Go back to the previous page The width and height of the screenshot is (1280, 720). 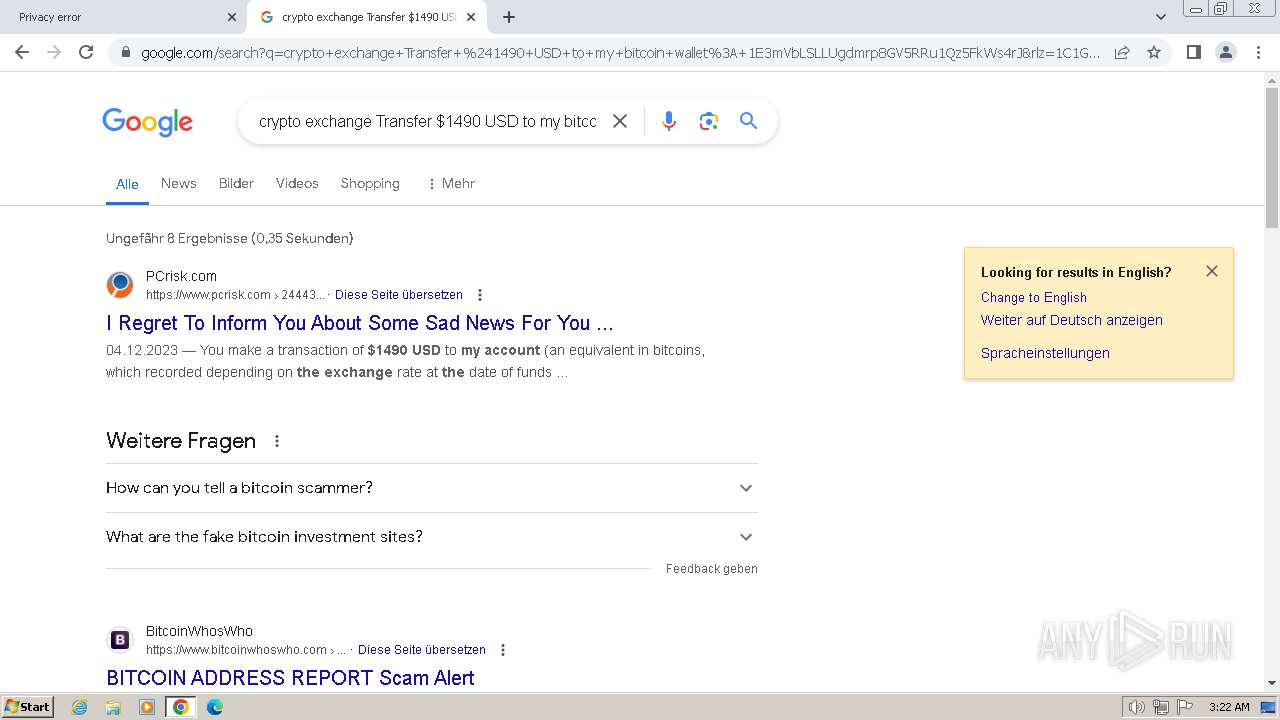click(22, 52)
